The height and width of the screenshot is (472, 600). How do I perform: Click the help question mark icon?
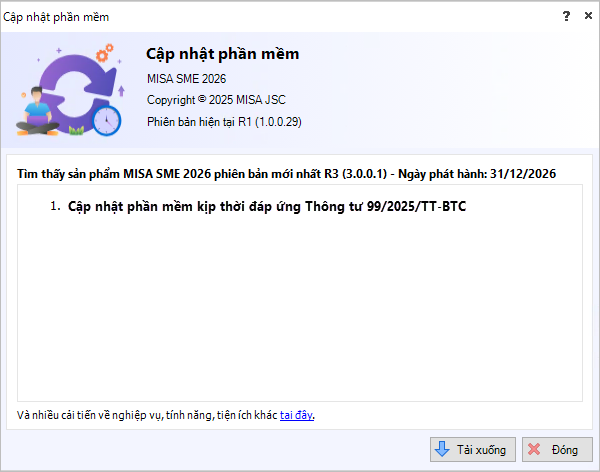[x=566, y=16]
